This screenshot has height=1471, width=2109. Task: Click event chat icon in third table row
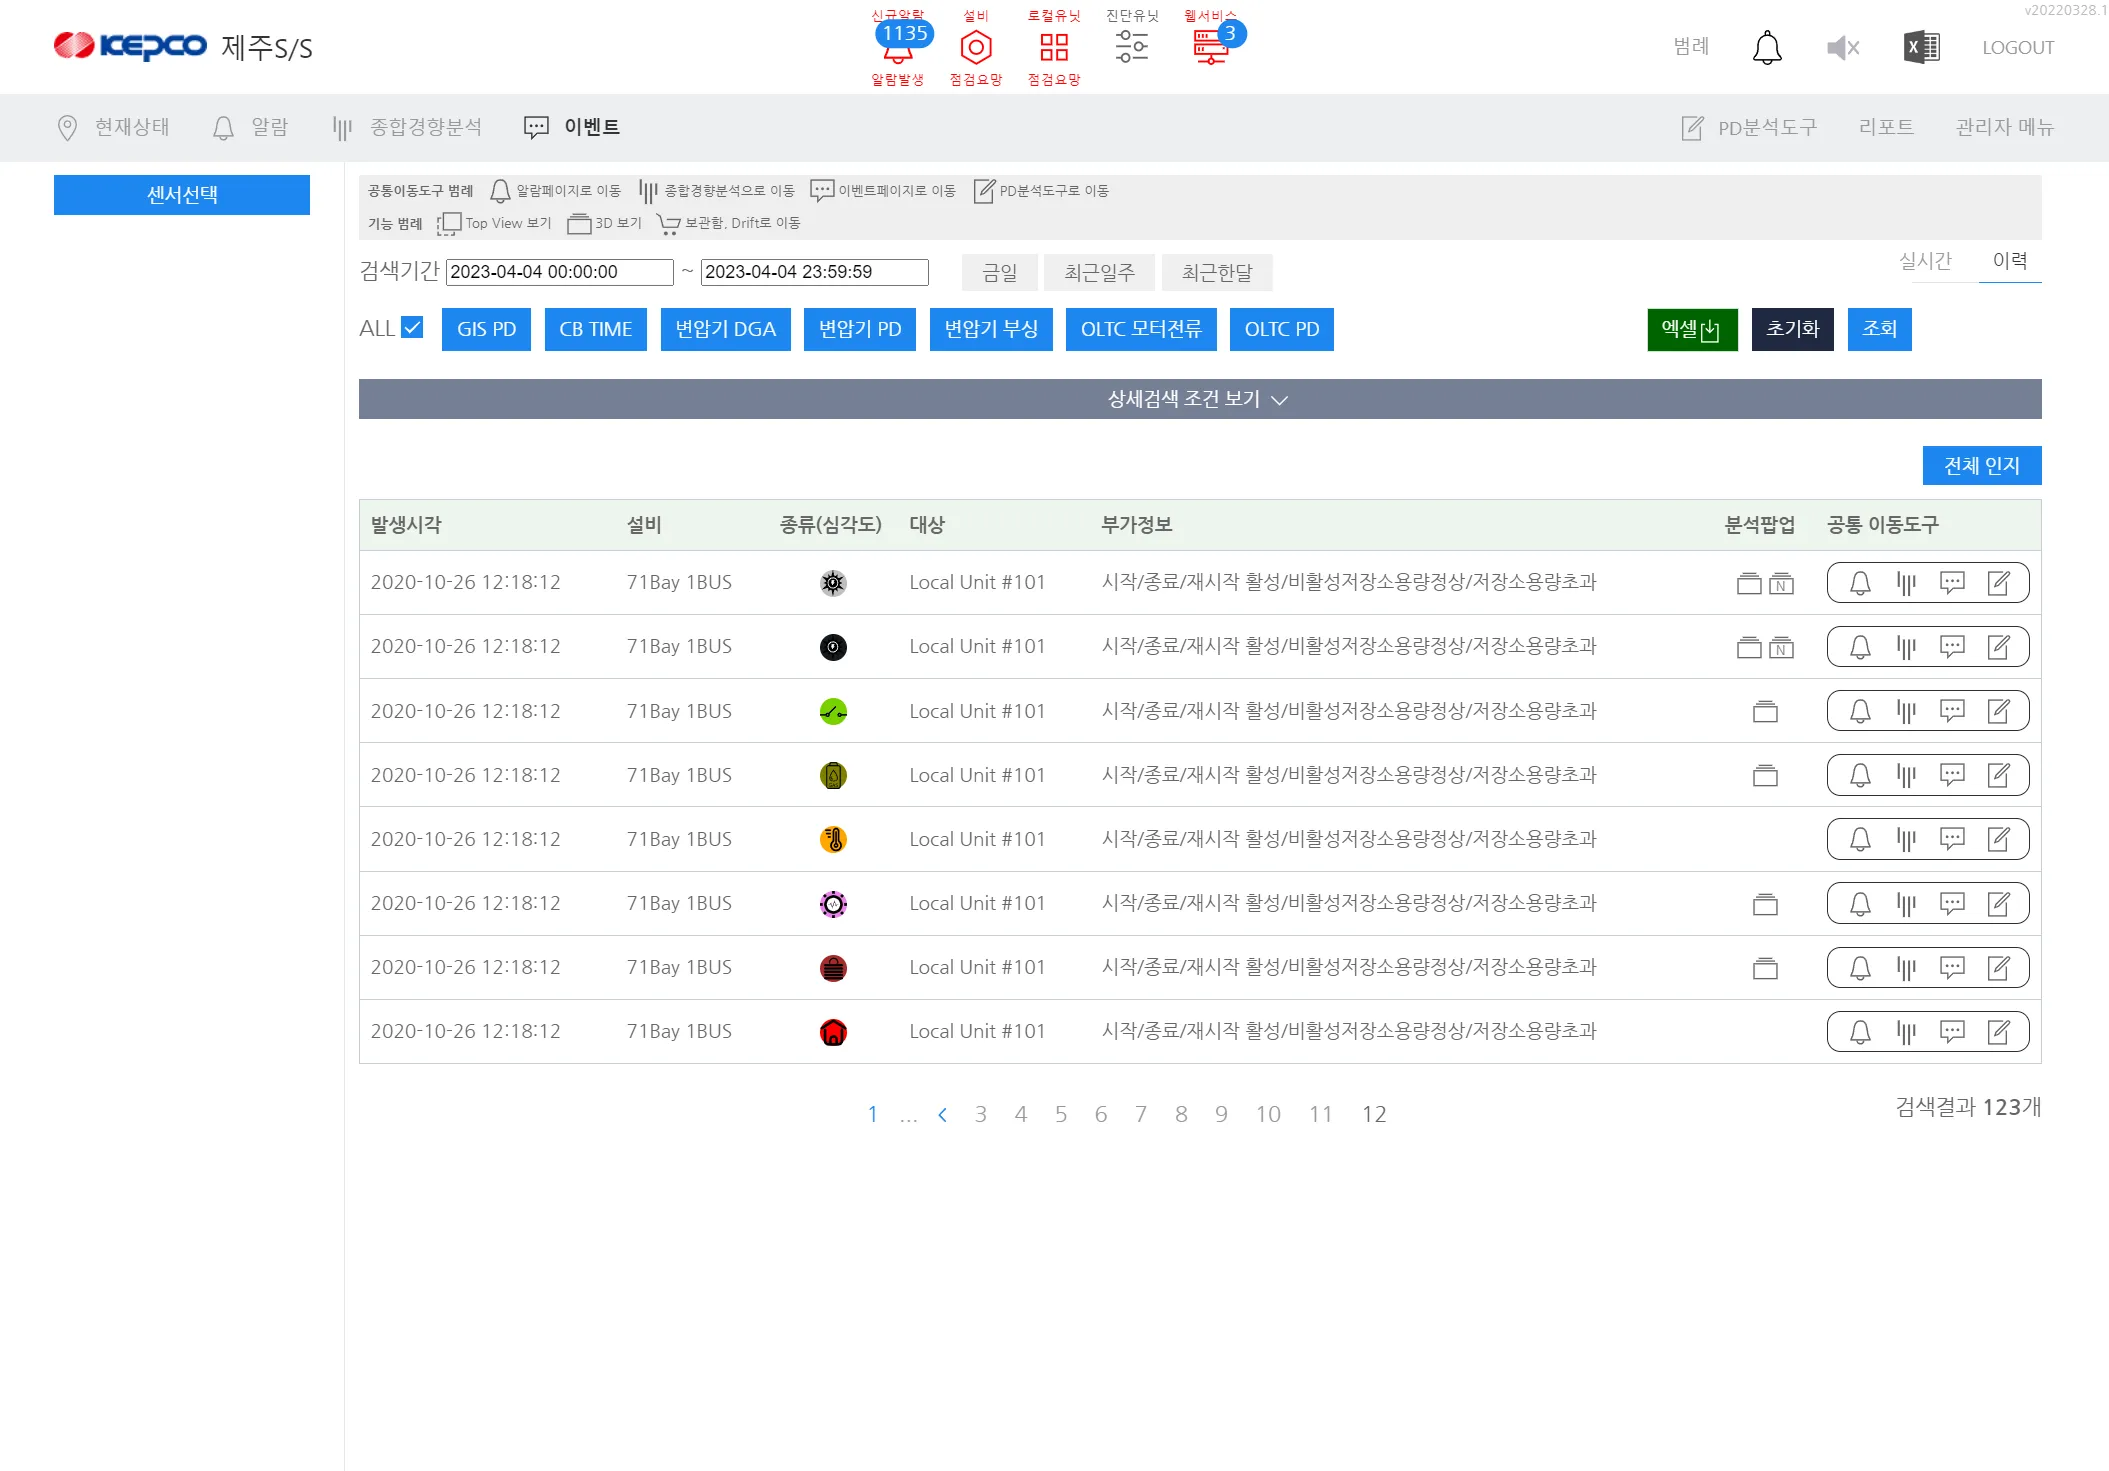1952,711
